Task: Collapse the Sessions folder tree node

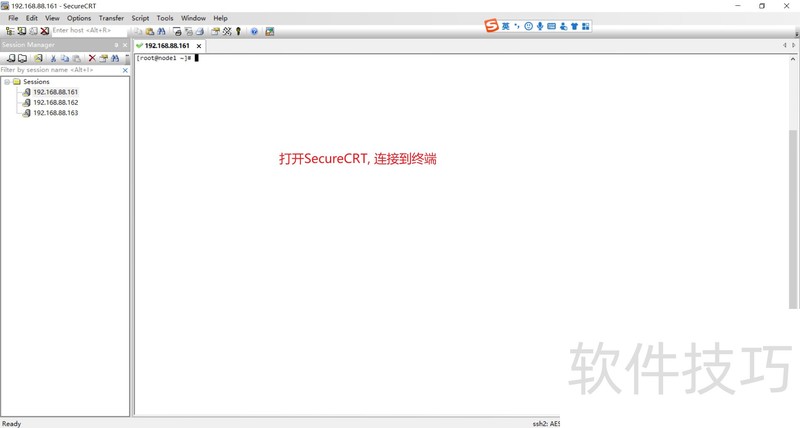Action: (x=7, y=82)
